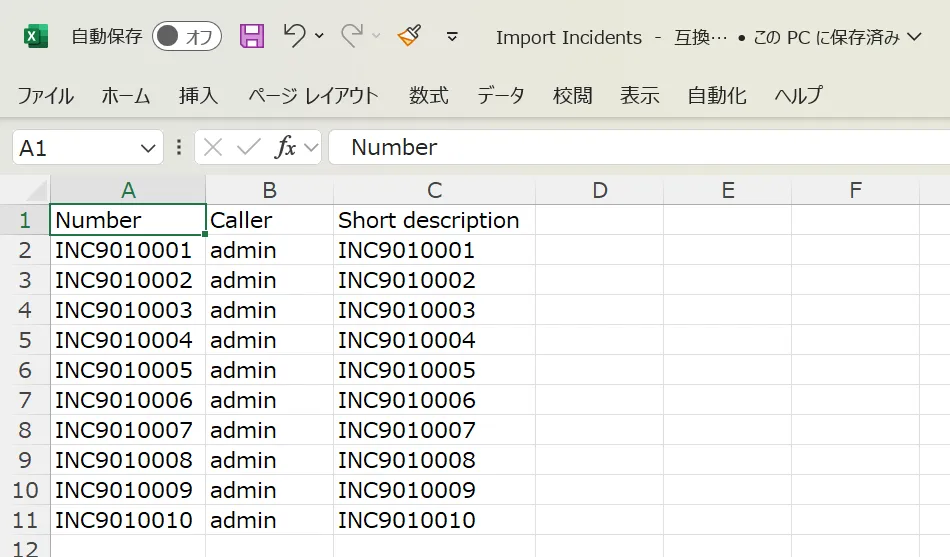Toggle the AutoSave switch currently off
The image size is (950, 557).
click(187, 36)
